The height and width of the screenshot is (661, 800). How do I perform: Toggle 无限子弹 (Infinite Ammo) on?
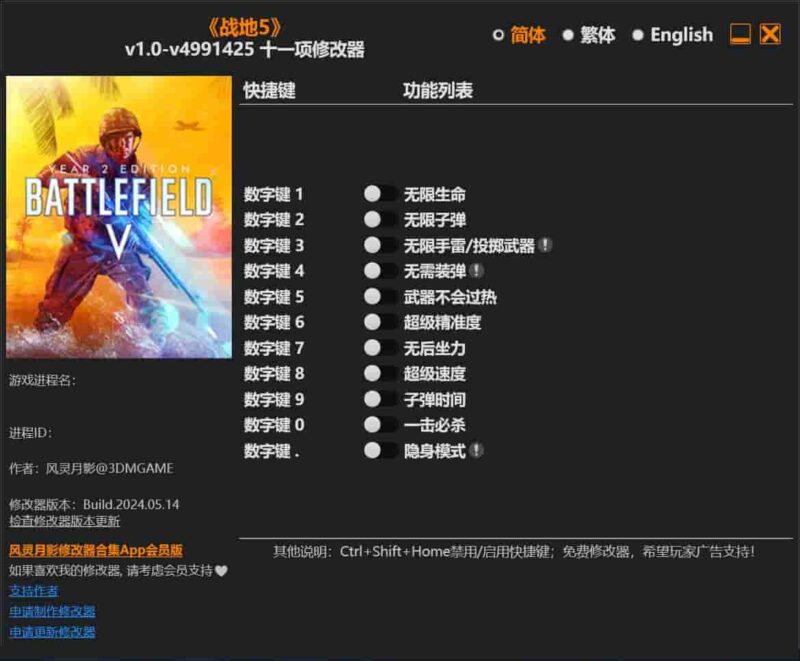pyautogui.click(x=375, y=220)
